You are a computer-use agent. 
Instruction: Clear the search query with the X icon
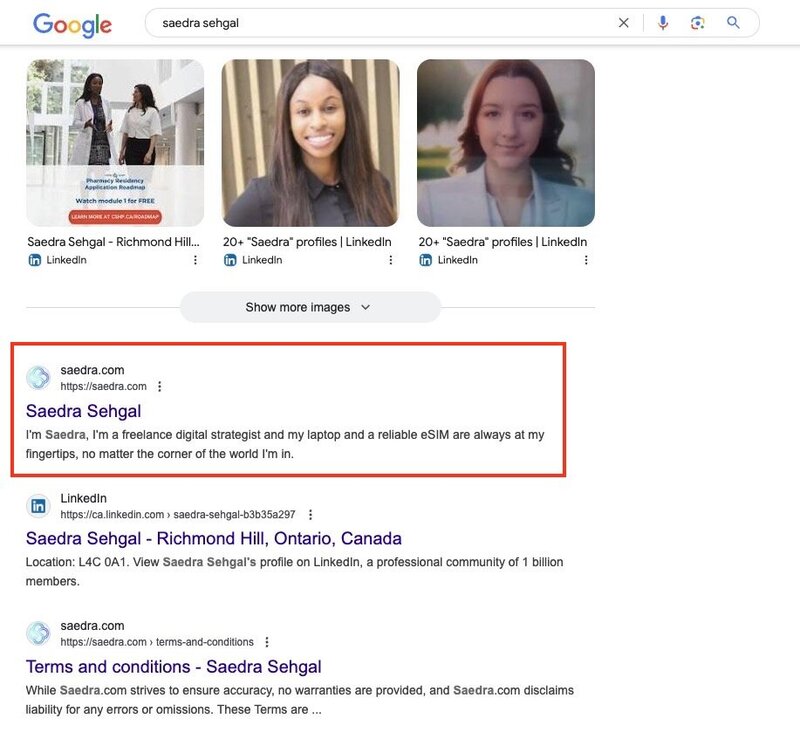click(x=623, y=23)
